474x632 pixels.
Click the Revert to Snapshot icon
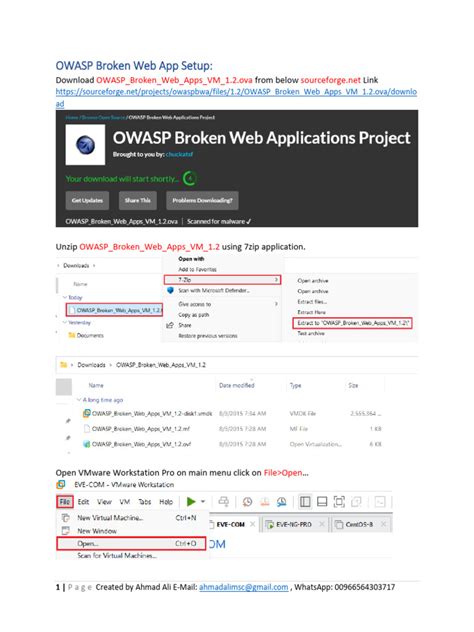click(265, 502)
